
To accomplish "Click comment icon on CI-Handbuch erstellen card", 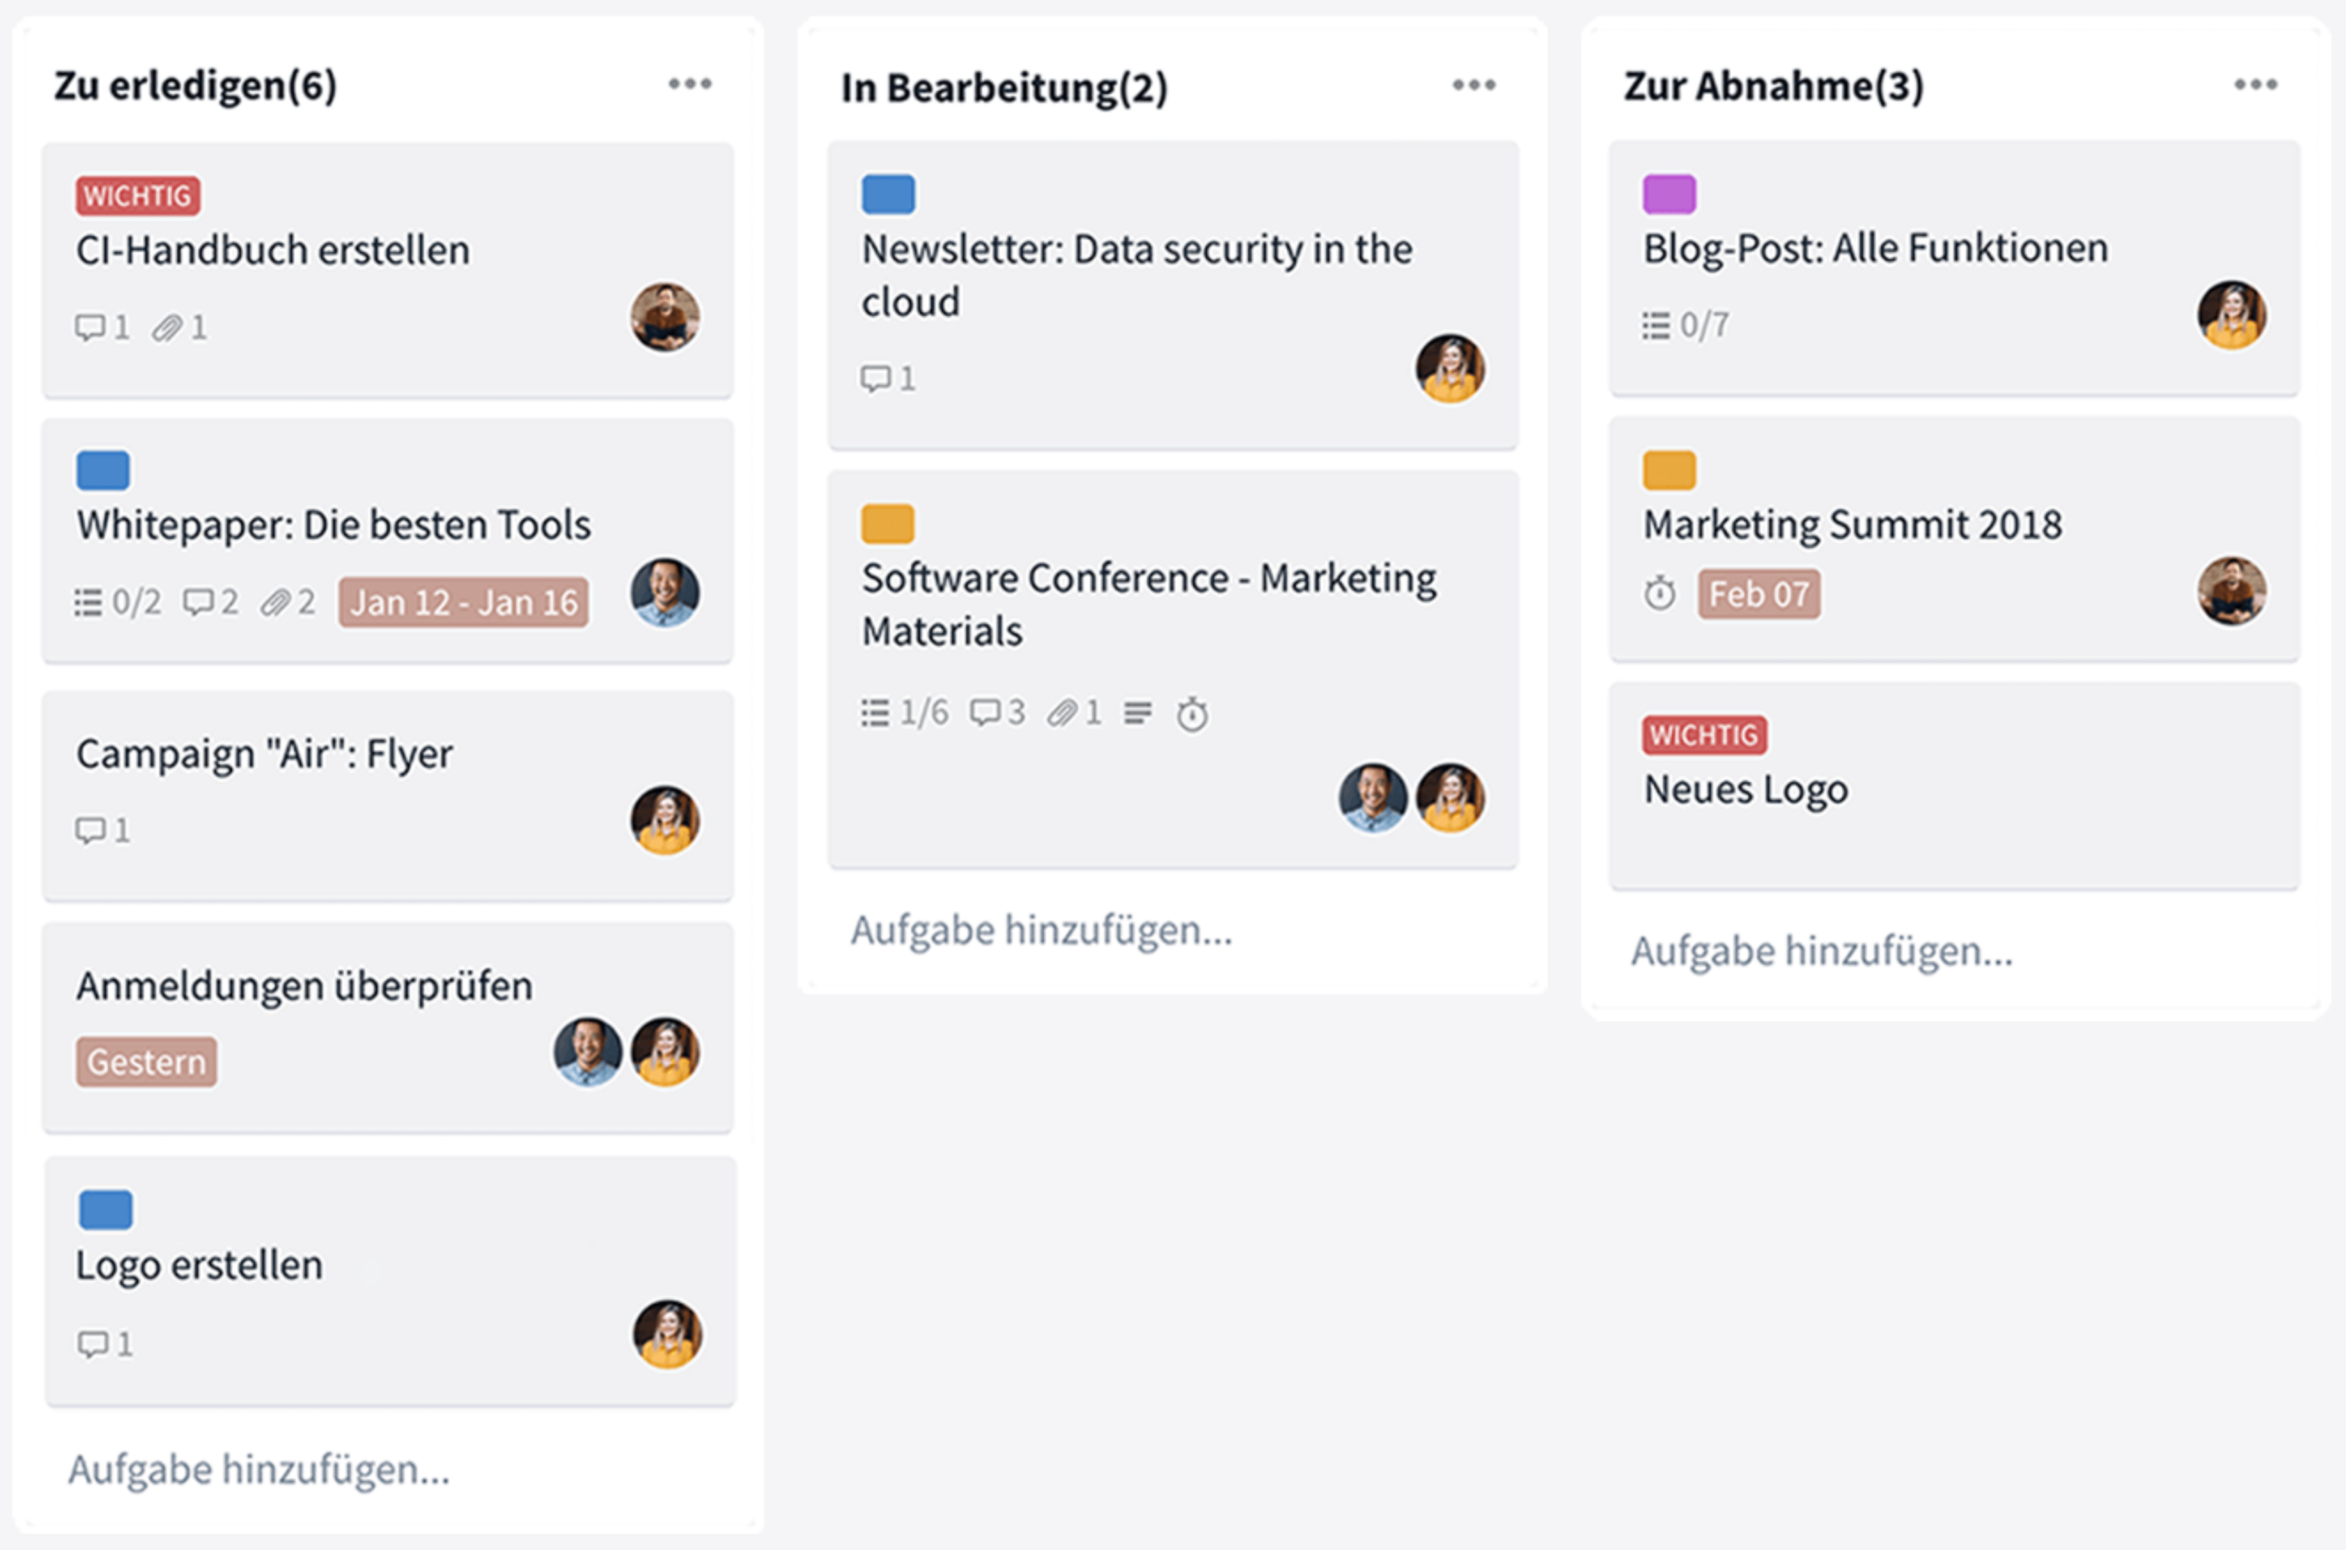I will click(90, 327).
